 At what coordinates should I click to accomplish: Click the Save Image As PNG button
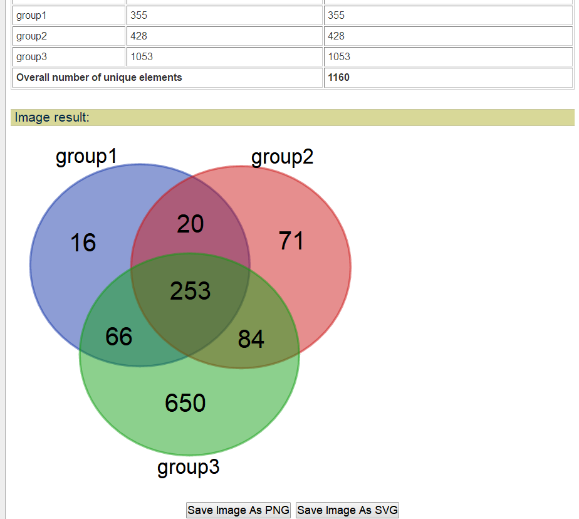point(238,510)
